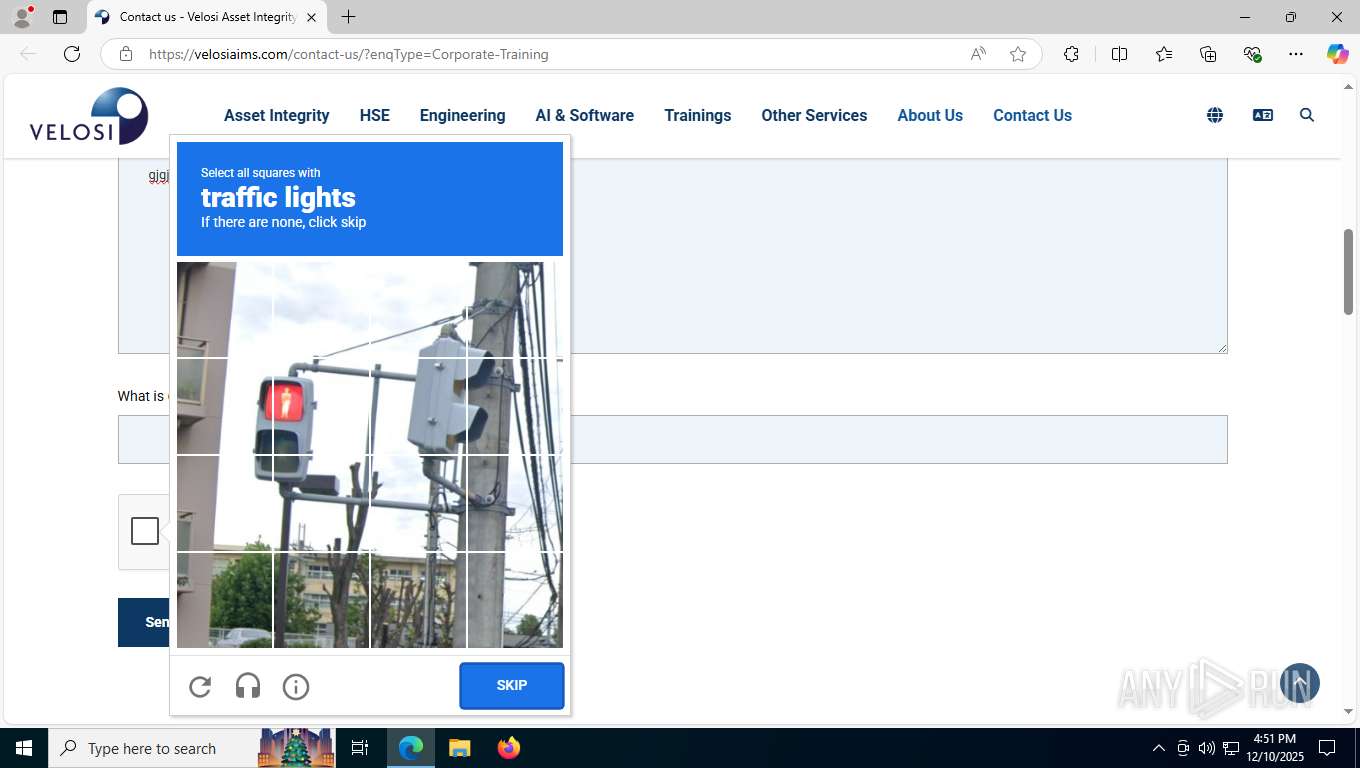Open Browser essentials heart icon

pos(1252,54)
